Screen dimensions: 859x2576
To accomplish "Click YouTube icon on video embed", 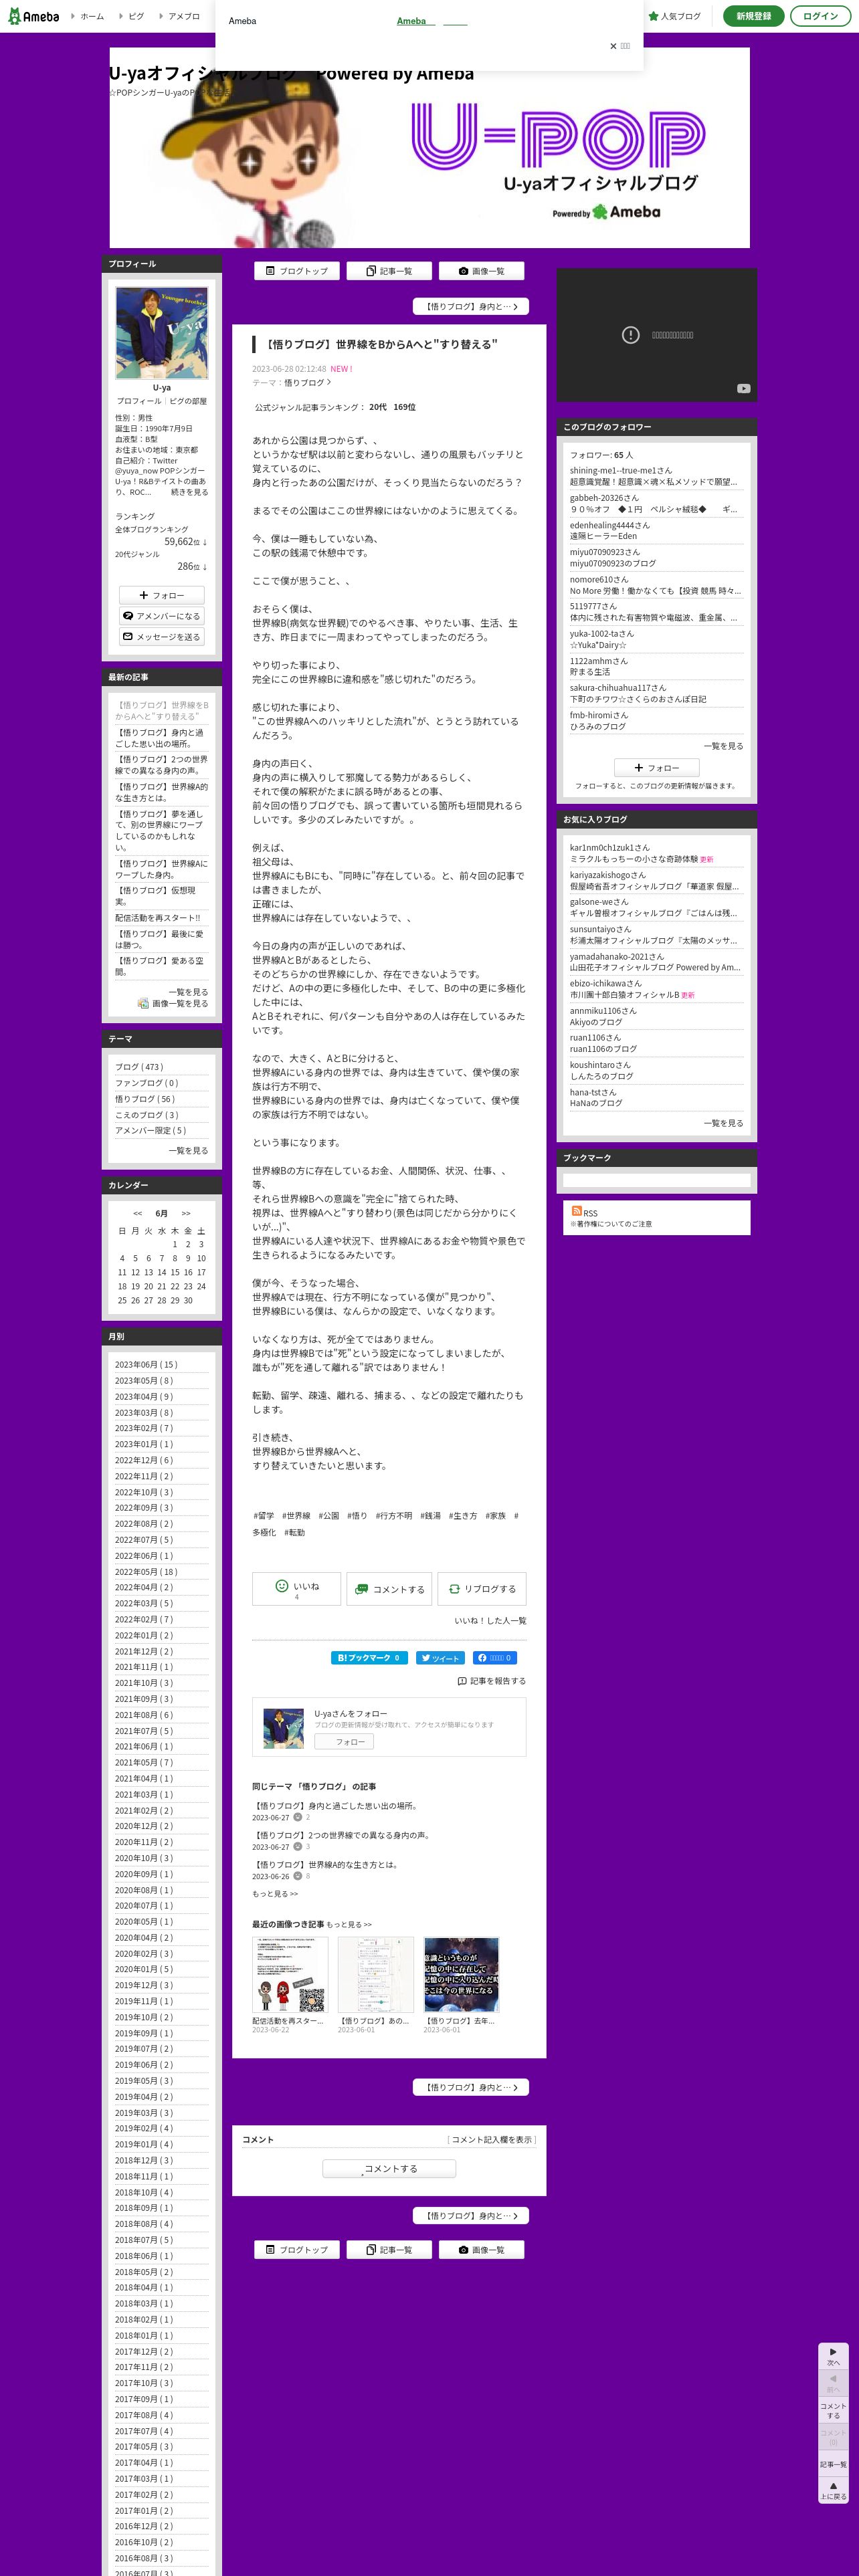I will (743, 389).
